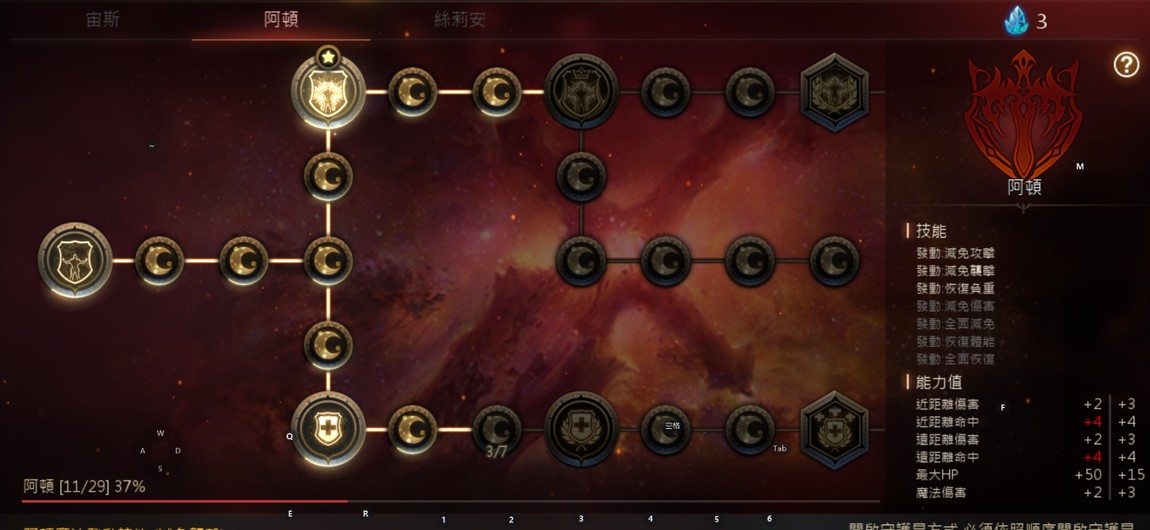Click the 發動:恢復負重 skill entry
Image resolution: width=1150 pixels, height=530 pixels.
[956, 288]
